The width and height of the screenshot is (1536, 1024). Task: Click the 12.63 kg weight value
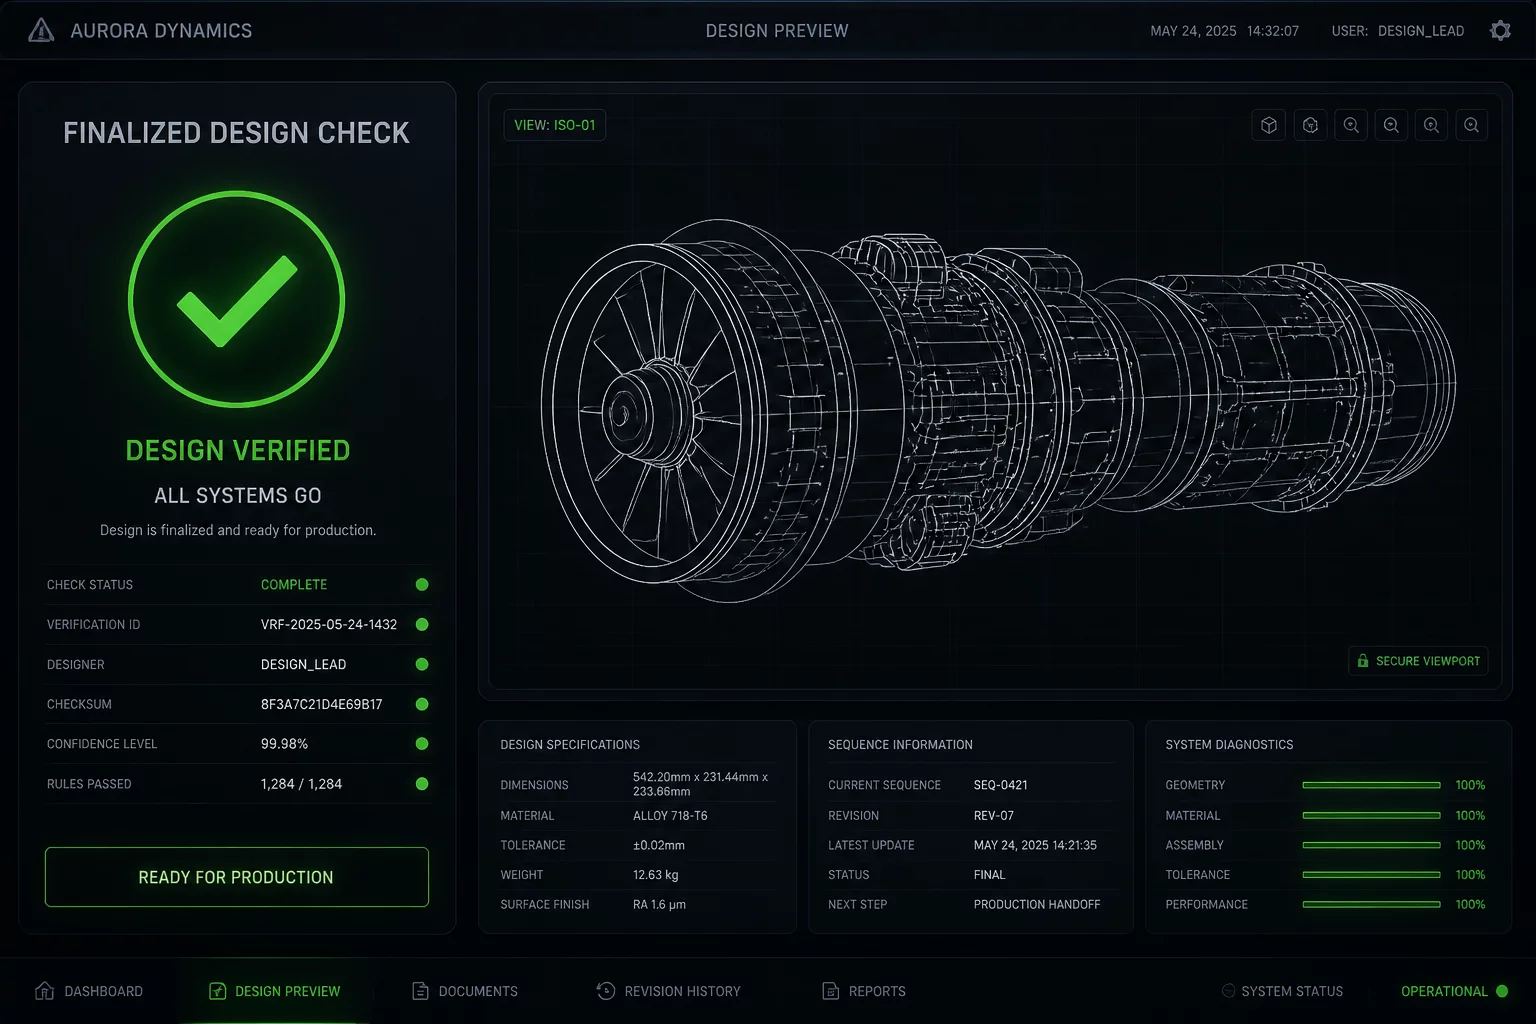tap(656, 875)
